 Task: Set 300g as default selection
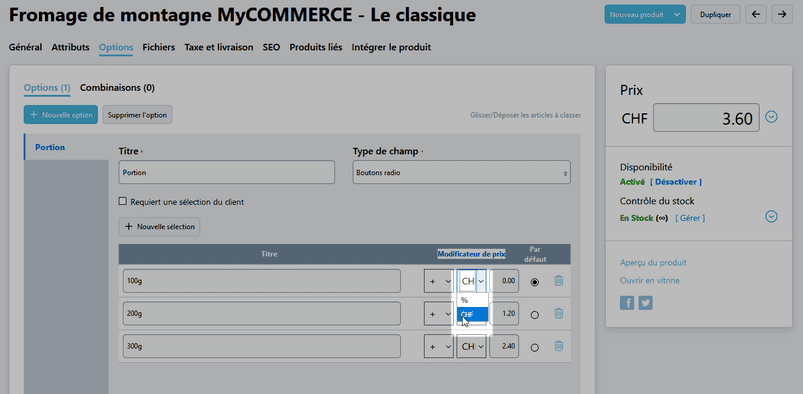tap(535, 348)
